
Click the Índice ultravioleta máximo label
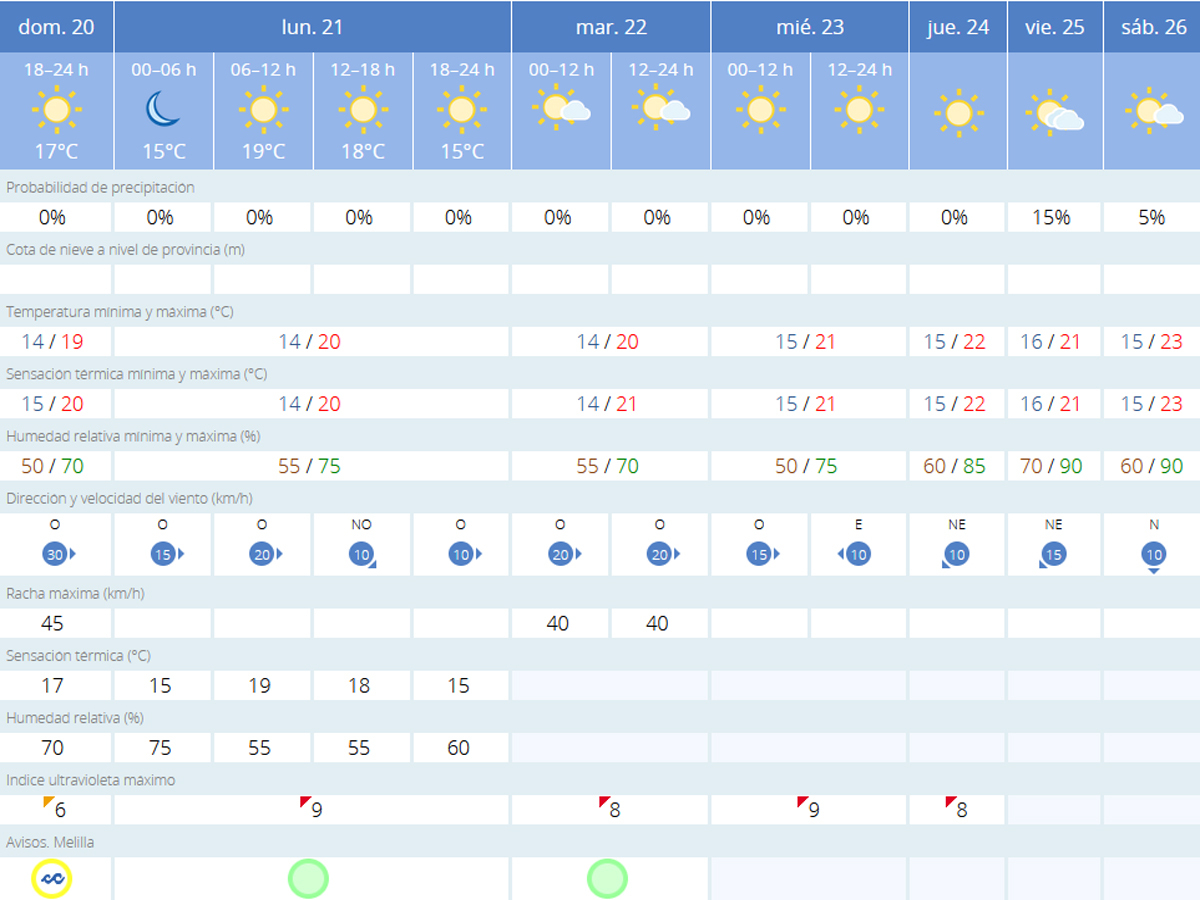[x=91, y=780]
